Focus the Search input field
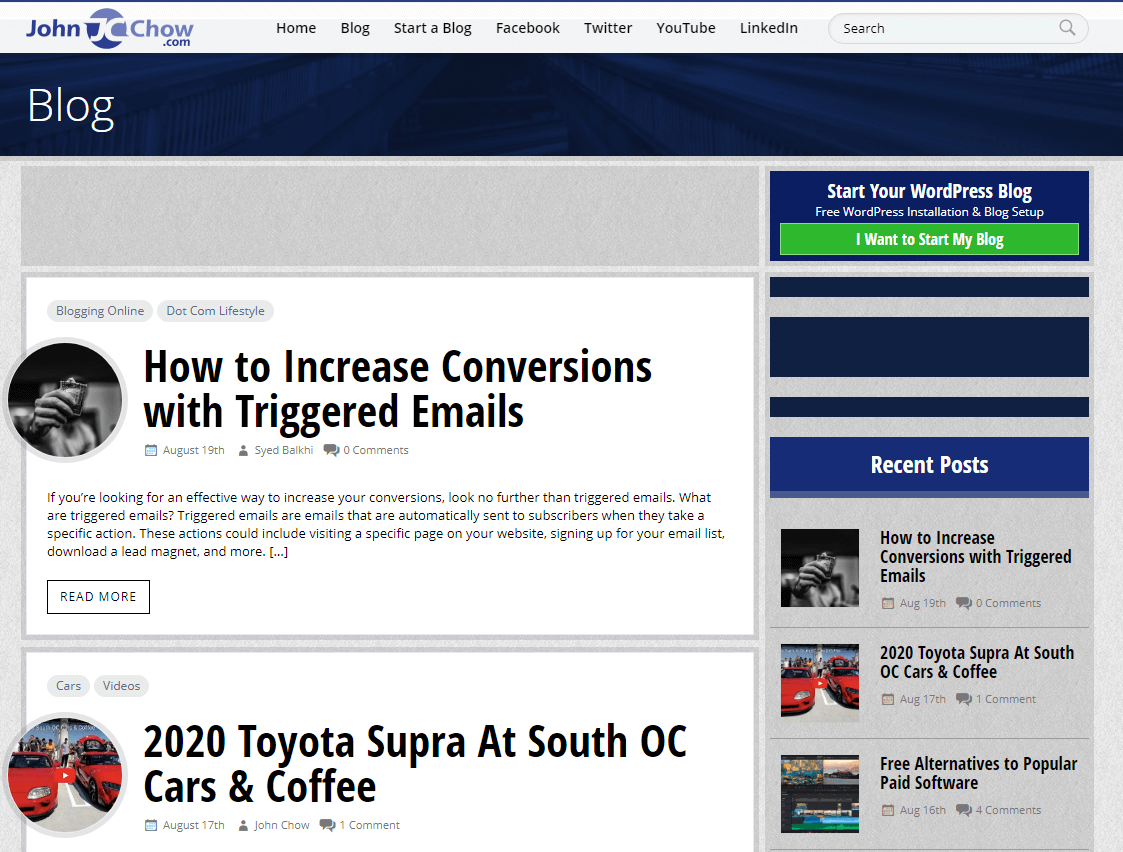 (x=945, y=28)
